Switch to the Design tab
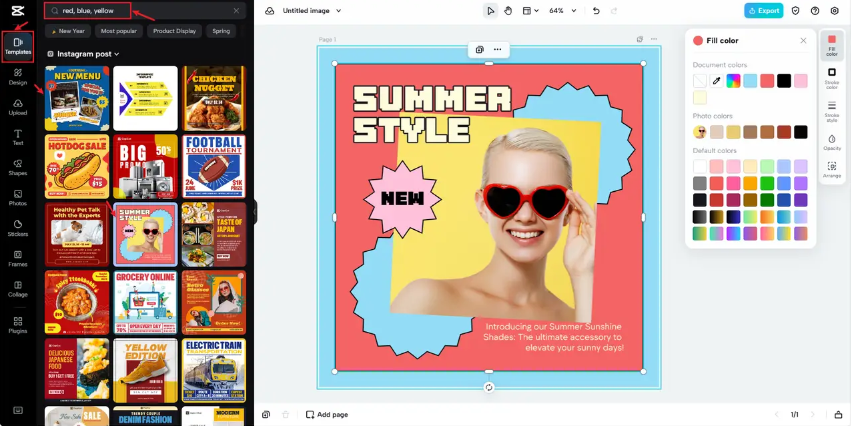 coord(18,76)
